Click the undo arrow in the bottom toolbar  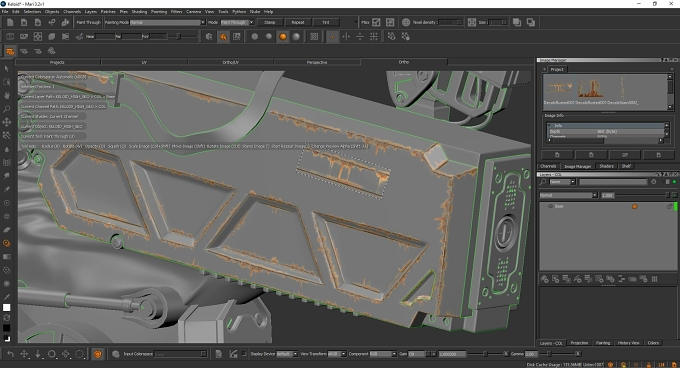pos(10,354)
